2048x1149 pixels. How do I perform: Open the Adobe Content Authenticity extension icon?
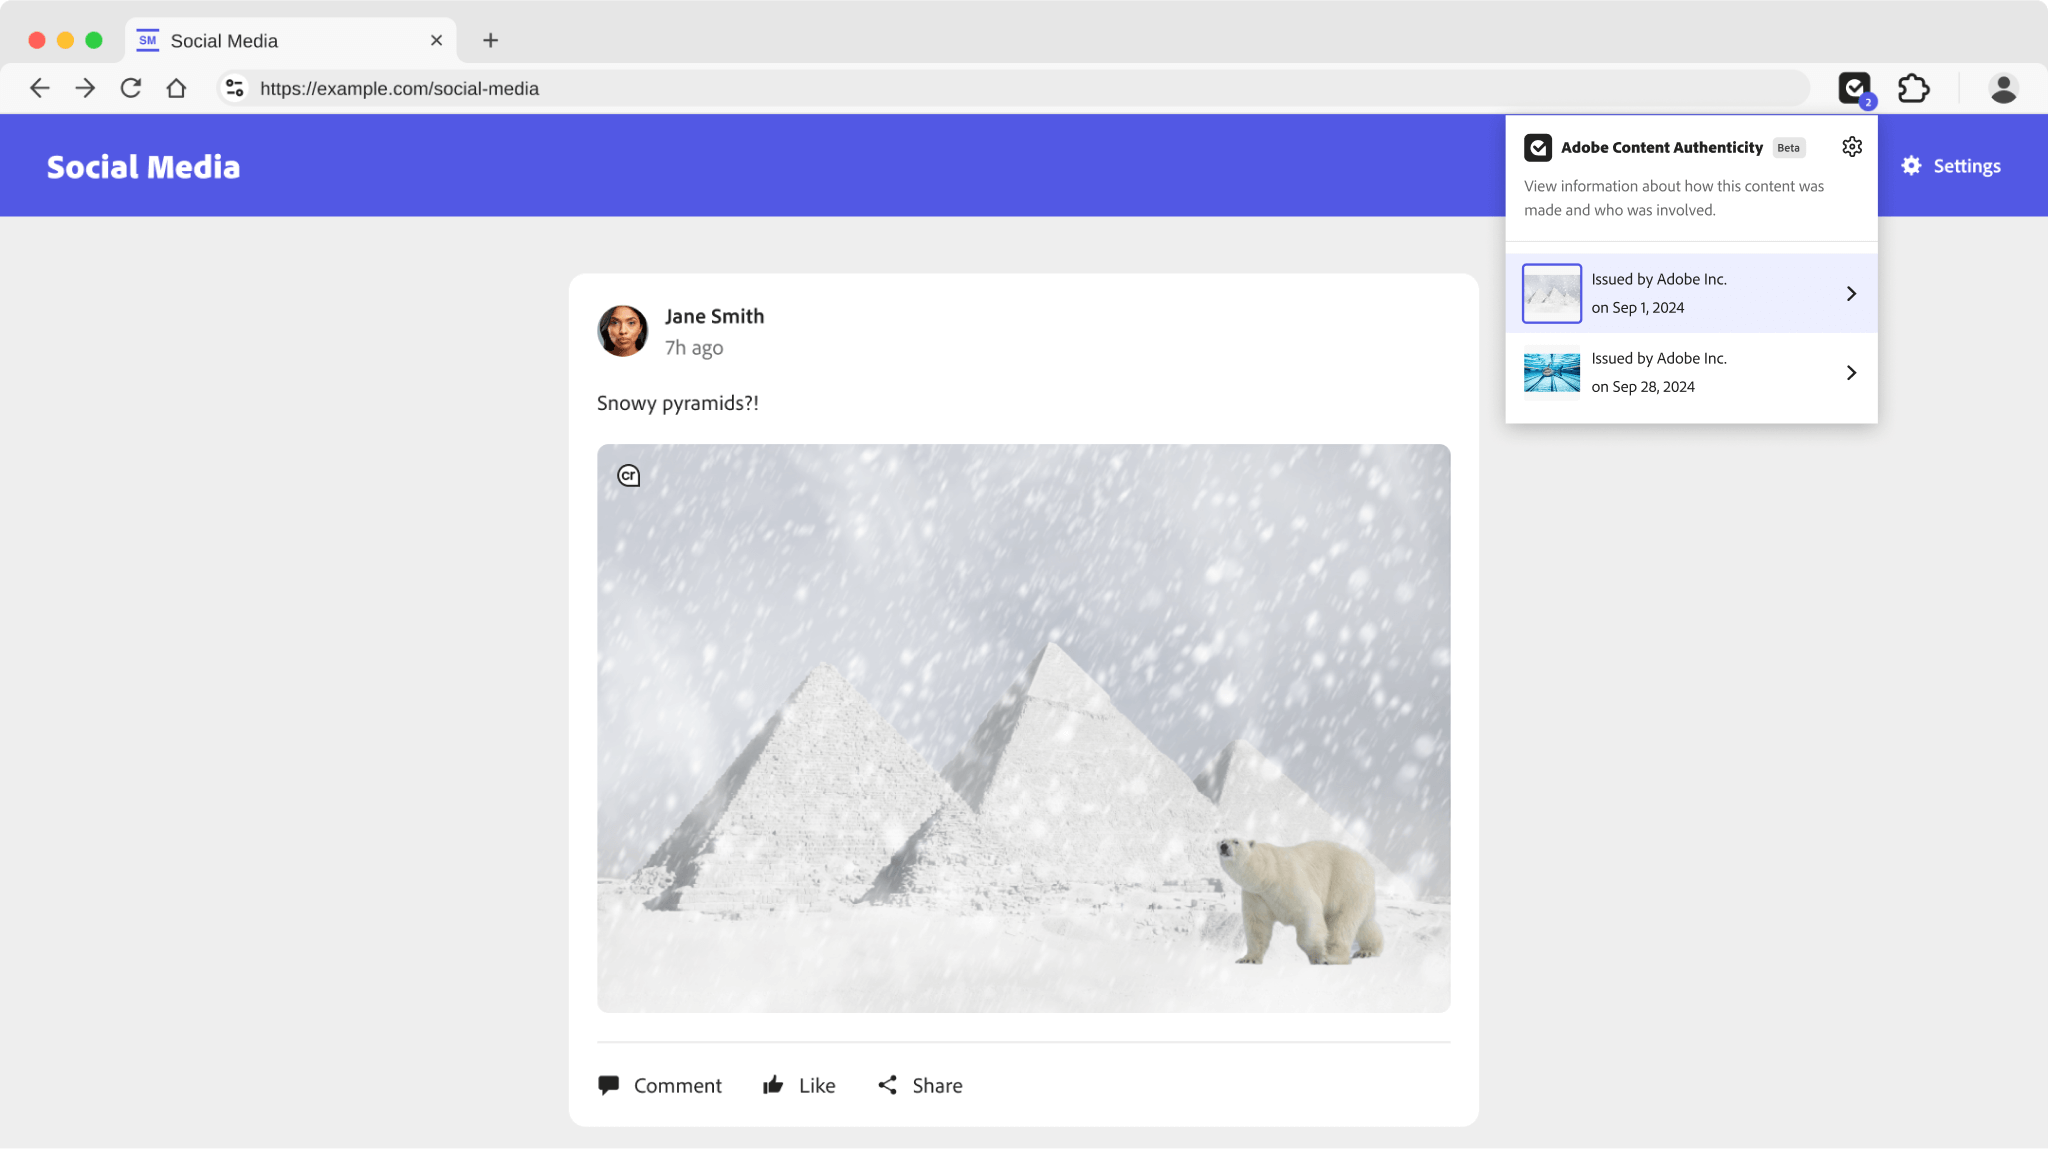1854,88
